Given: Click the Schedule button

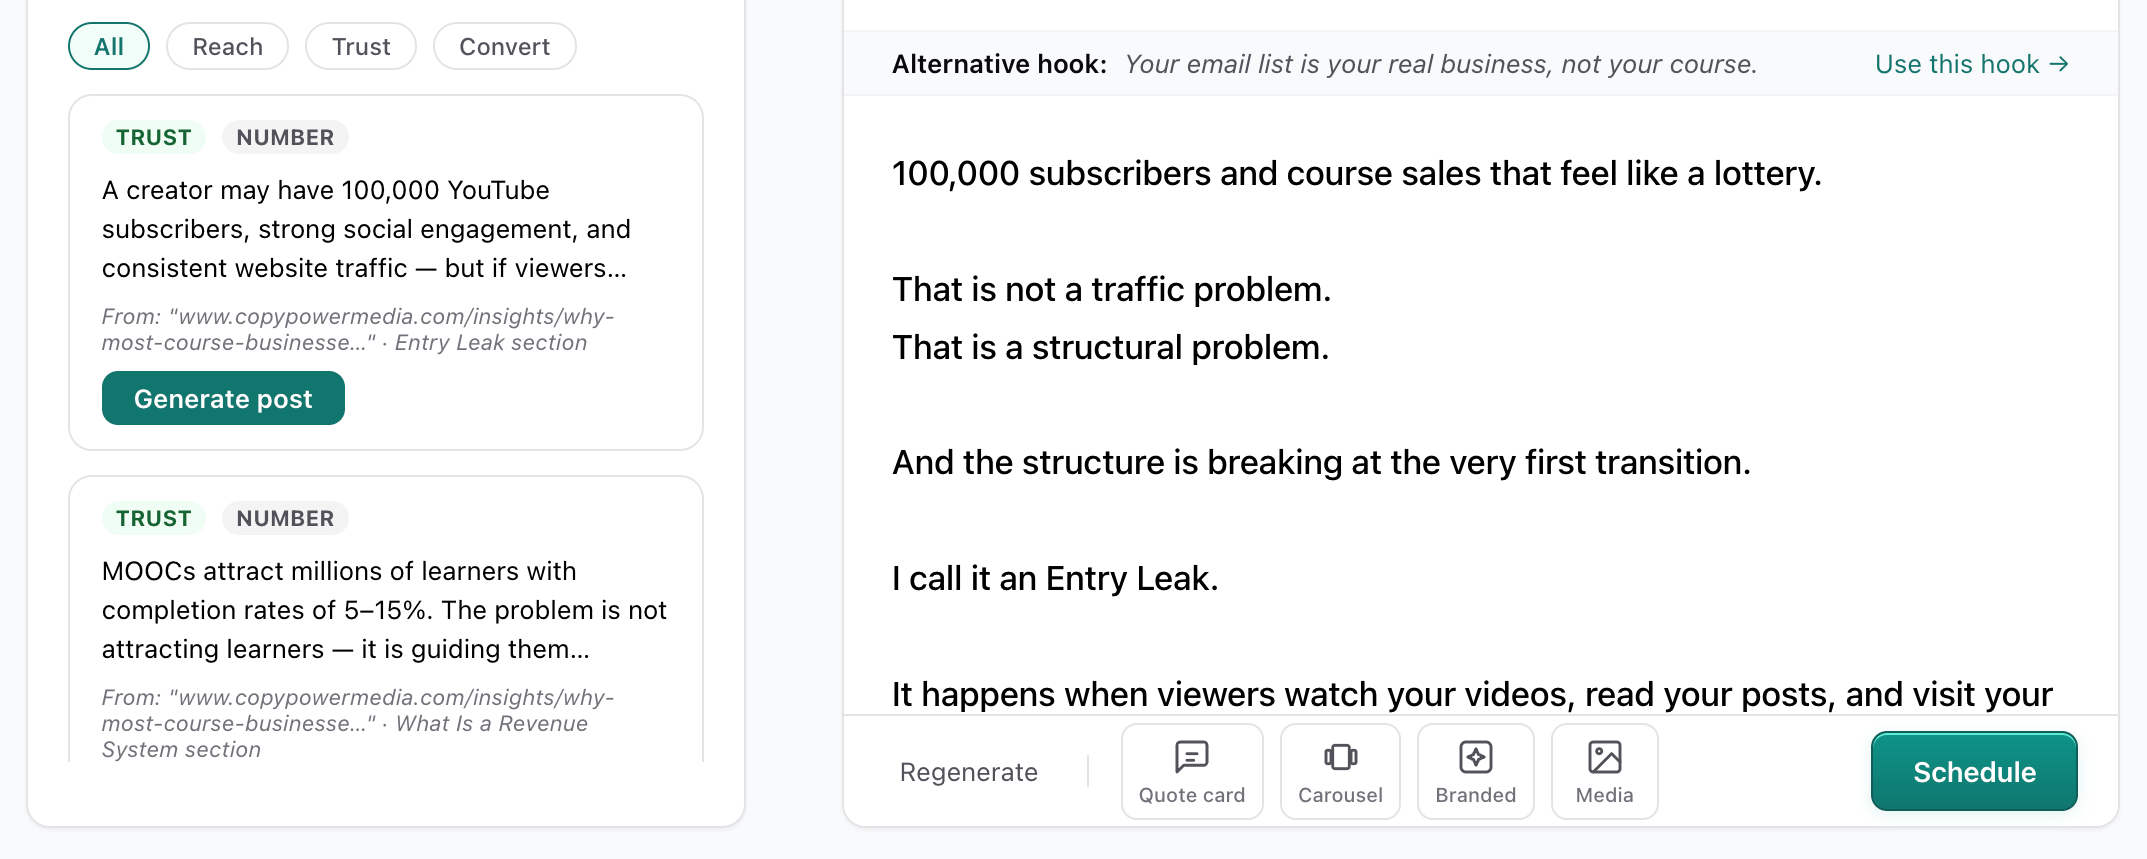Looking at the screenshot, I should [x=1973, y=772].
